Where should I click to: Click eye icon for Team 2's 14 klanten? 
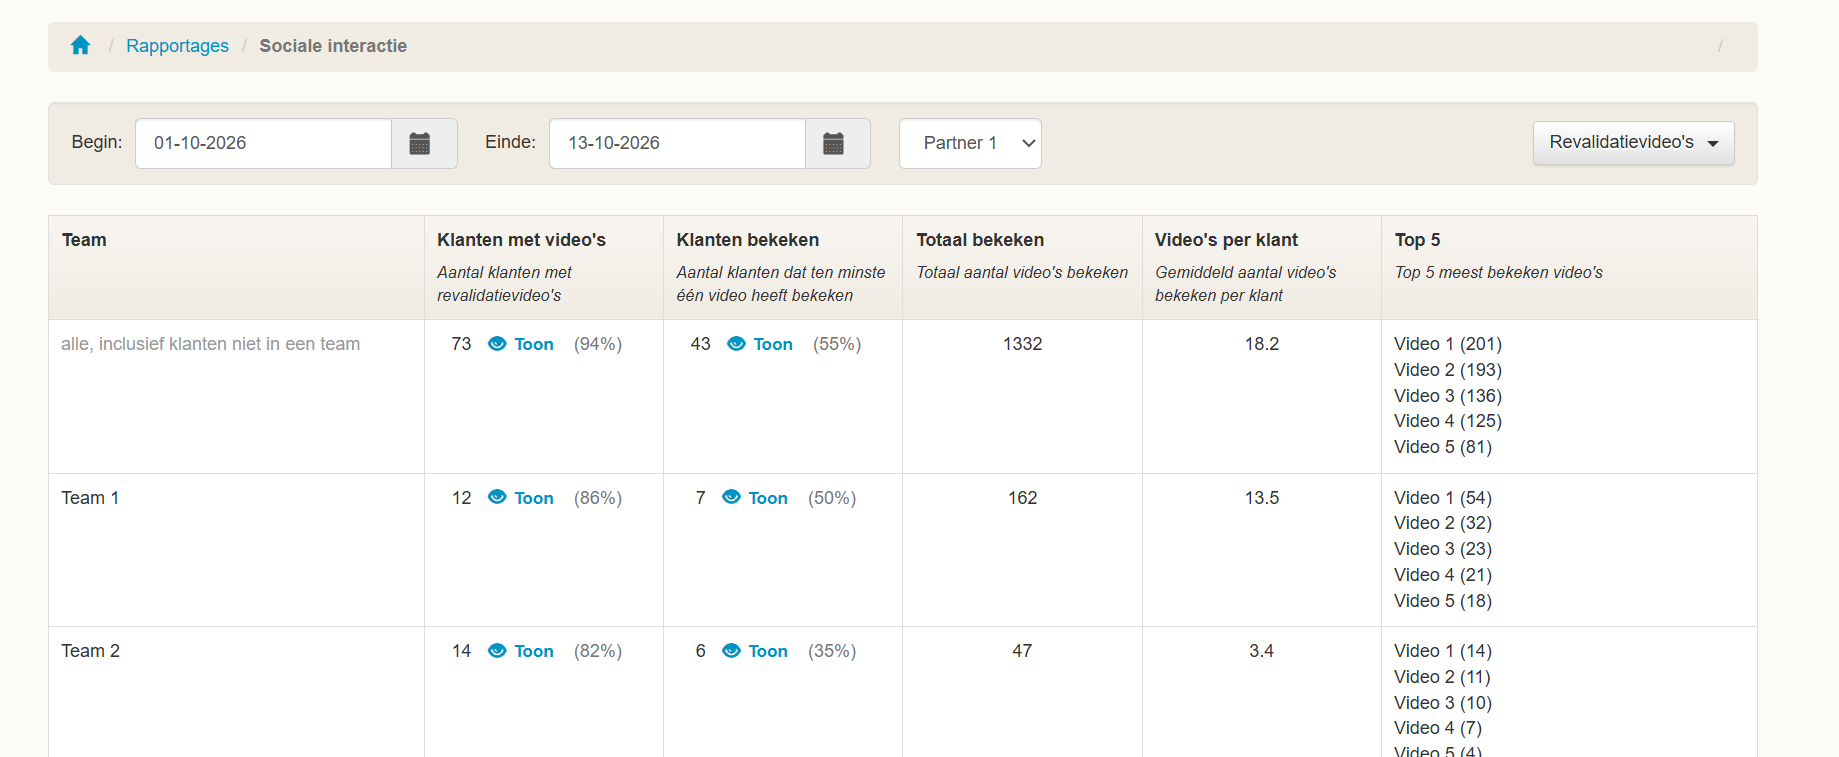tap(497, 651)
